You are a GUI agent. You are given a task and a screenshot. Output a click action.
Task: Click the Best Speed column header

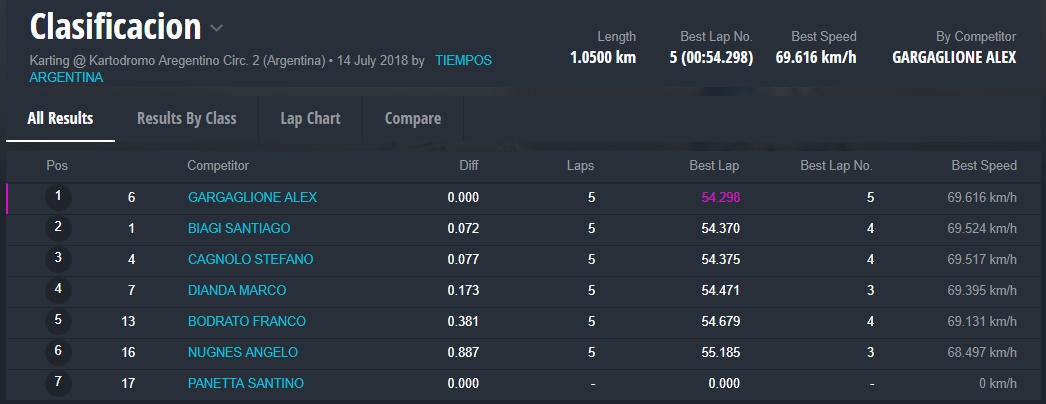(x=983, y=165)
